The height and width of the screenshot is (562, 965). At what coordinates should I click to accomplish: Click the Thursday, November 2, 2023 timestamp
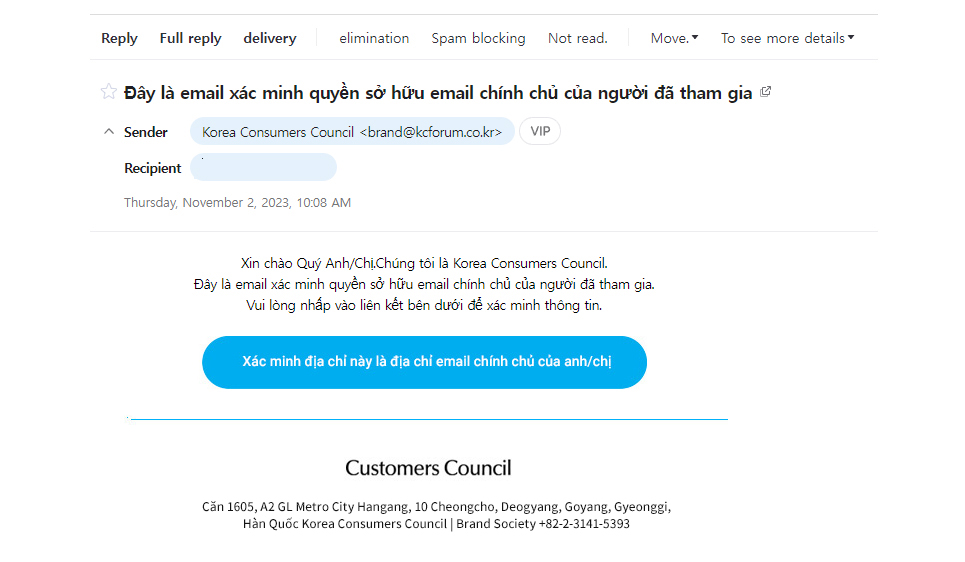[237, 203]
